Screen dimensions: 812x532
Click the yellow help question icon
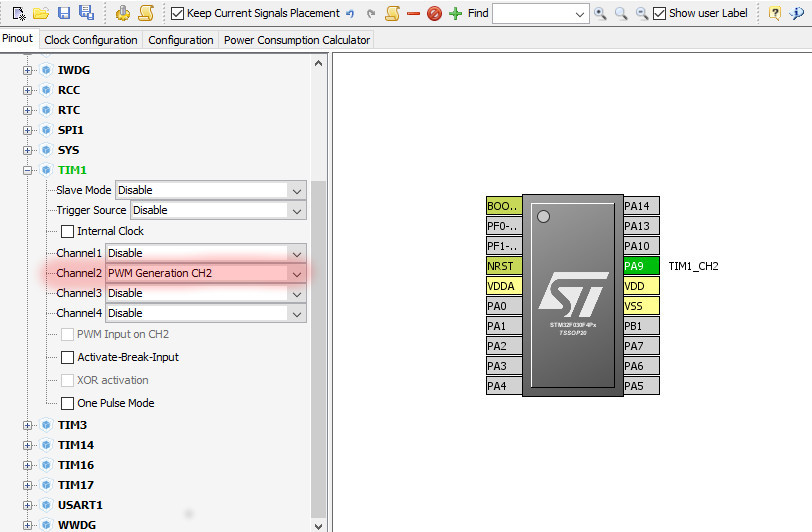(775, 13)
